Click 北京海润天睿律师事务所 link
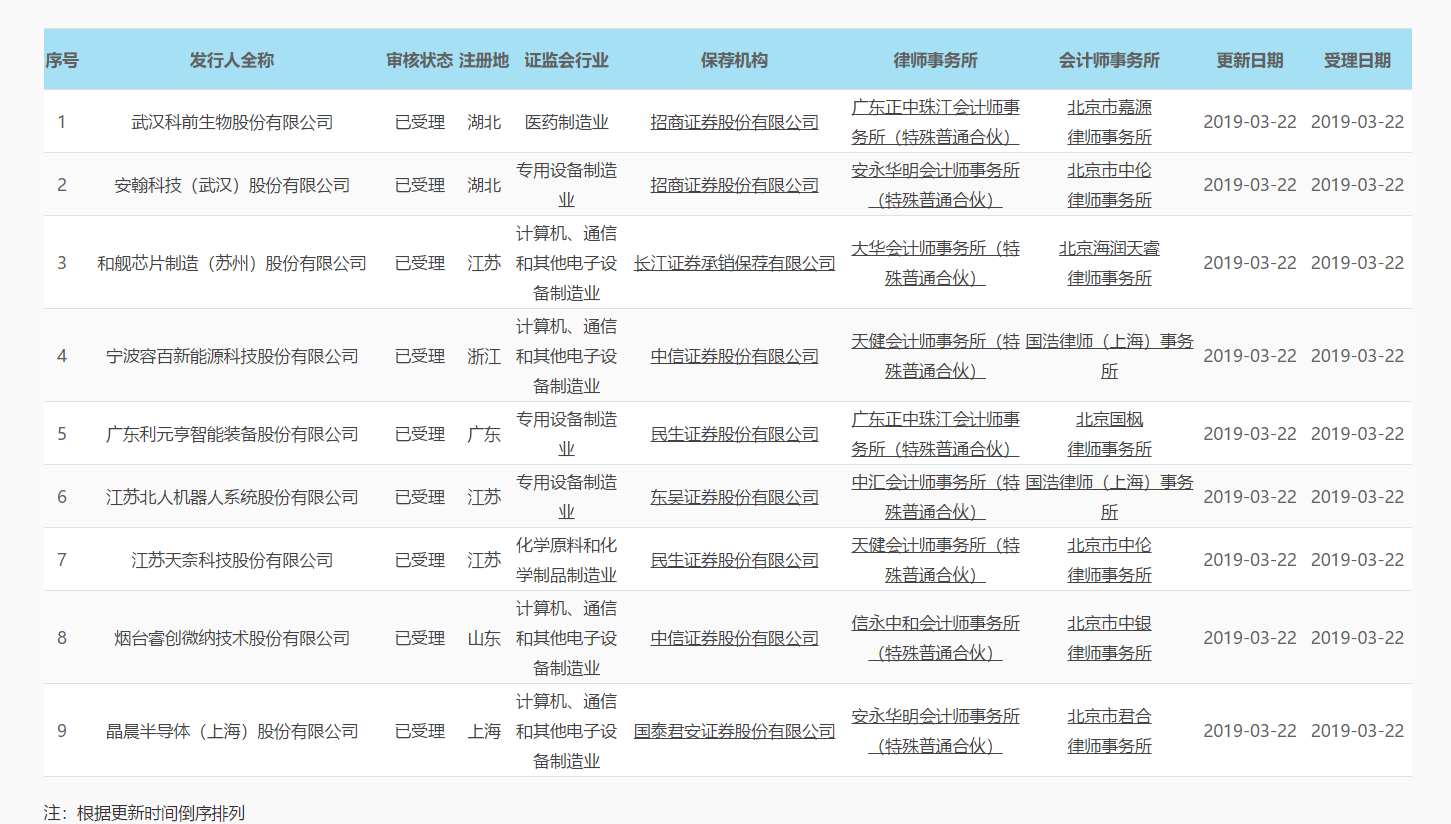The height and width of the screenshot is (824, 1451). point(1109,263)
